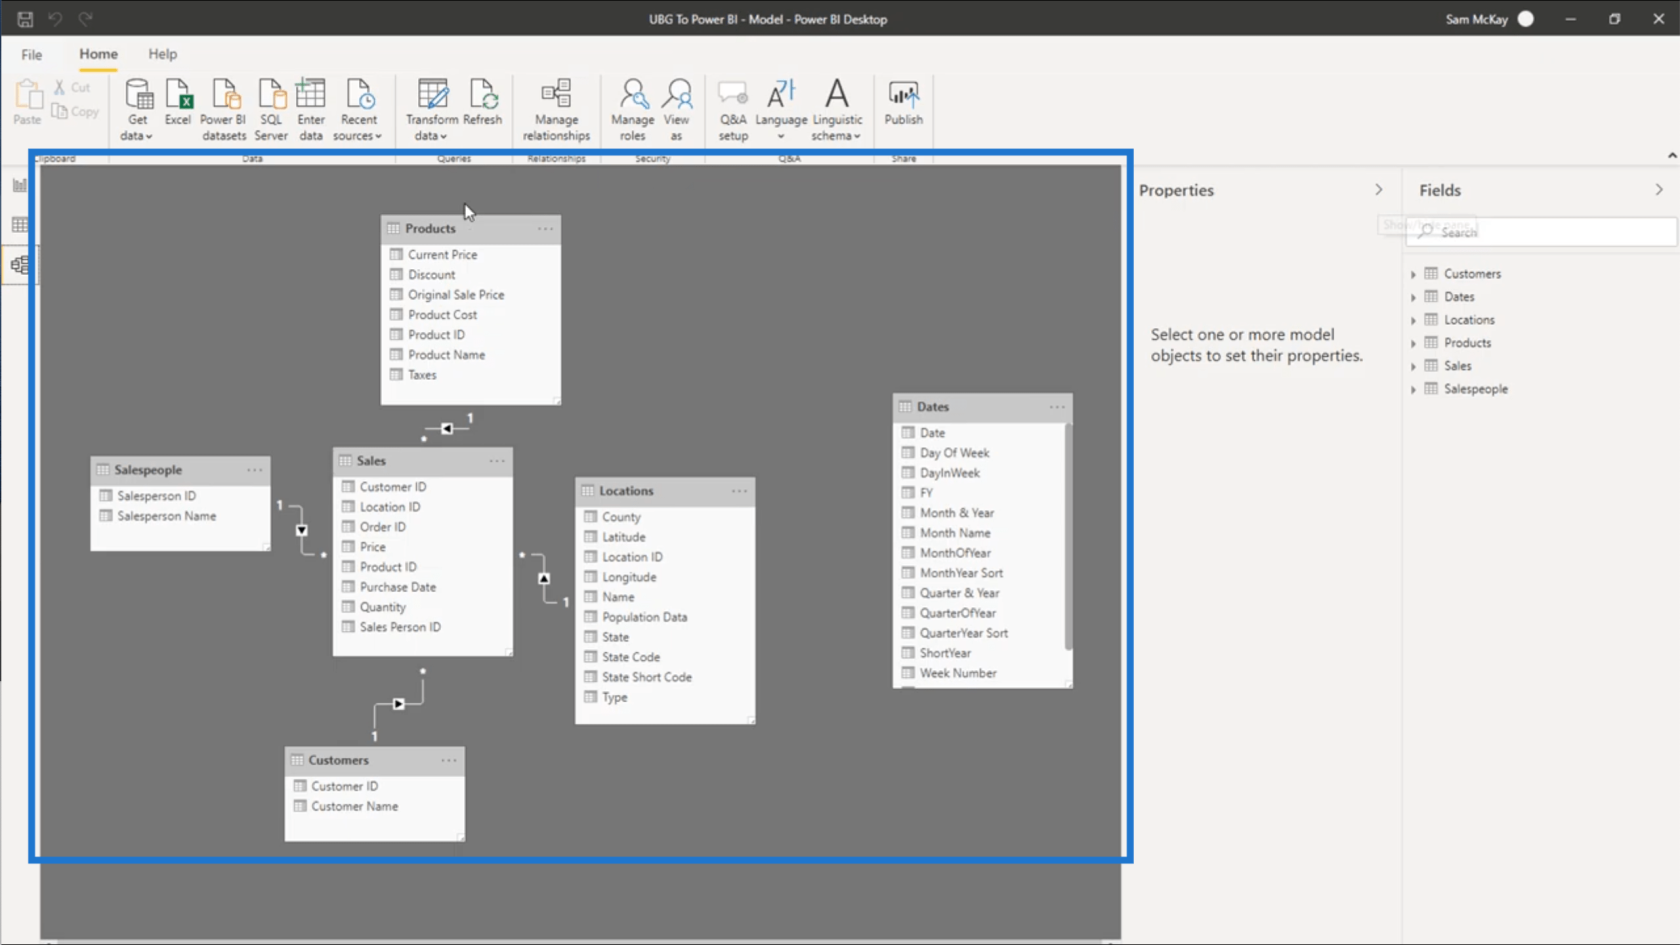1680x945 pixels.
Task: Select the Help ribbon tab
Action: (163, 54)
